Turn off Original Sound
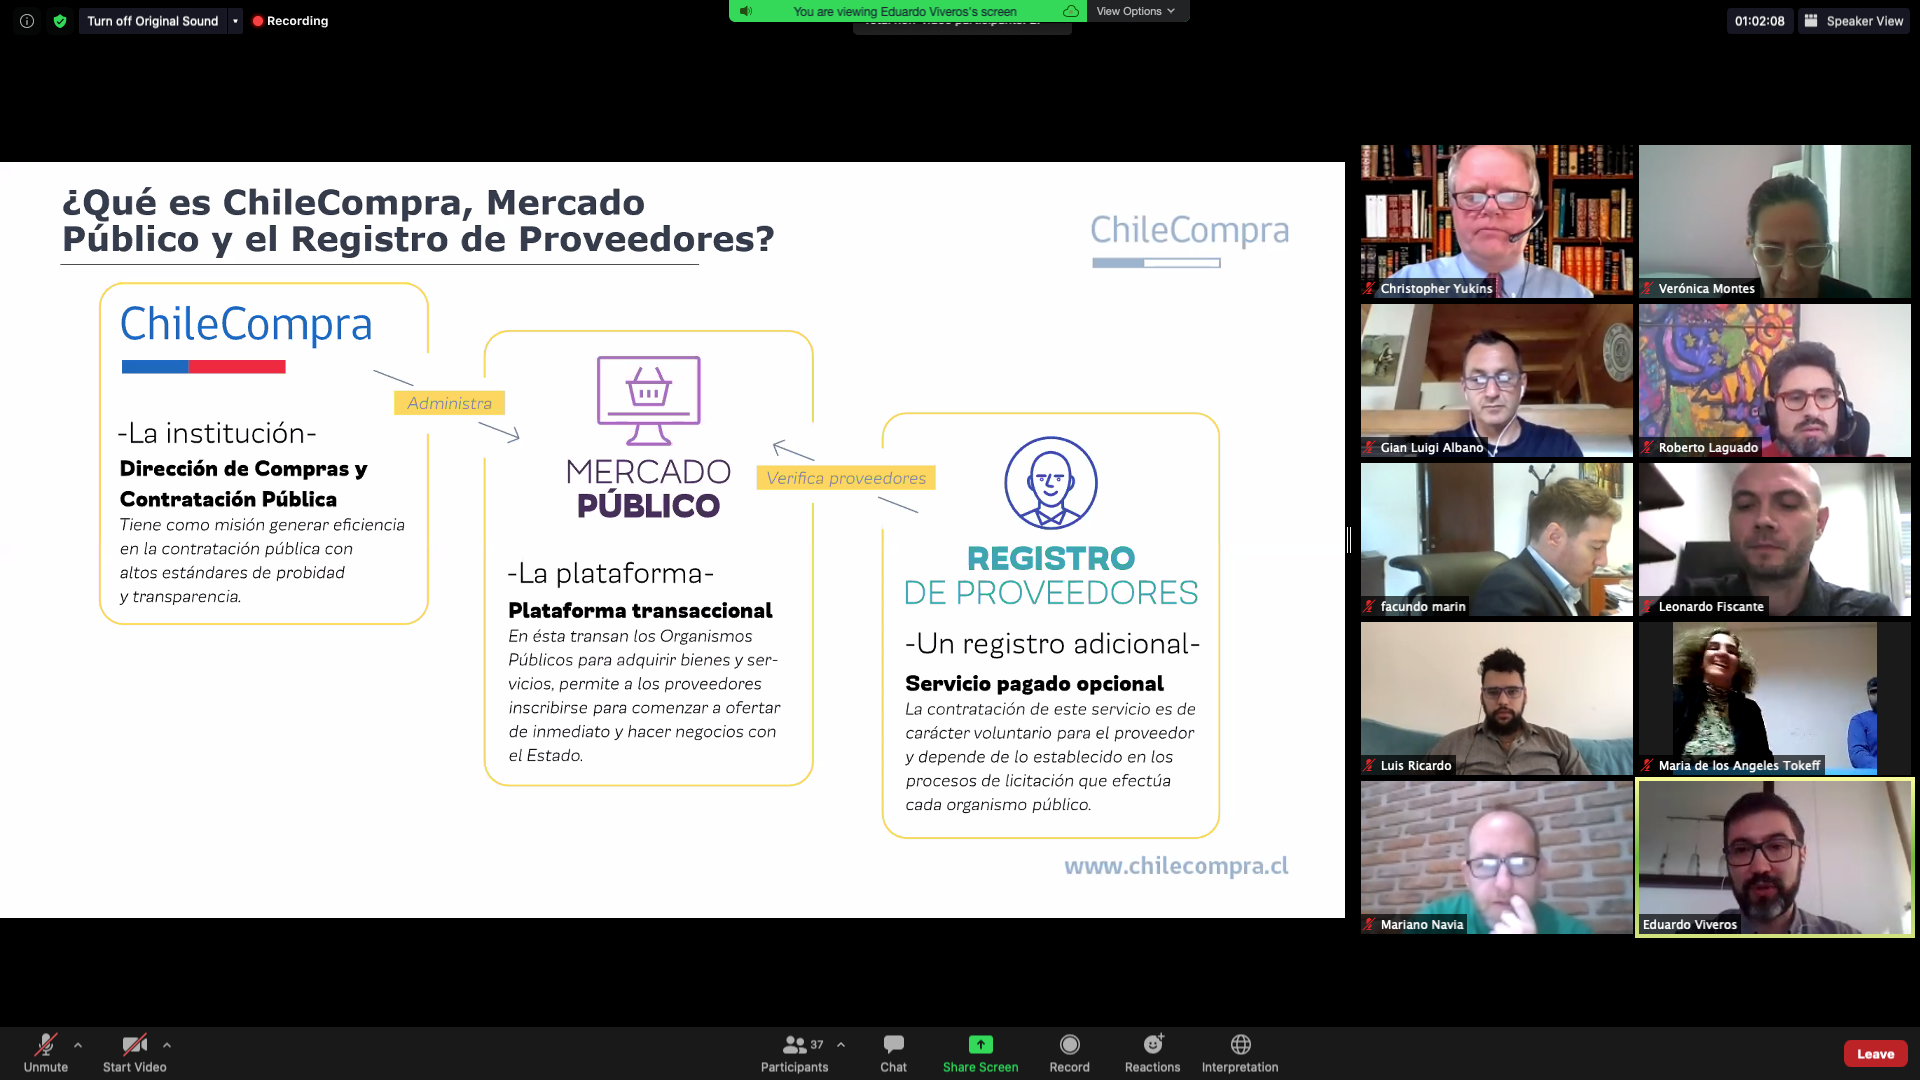 point(152,21)
